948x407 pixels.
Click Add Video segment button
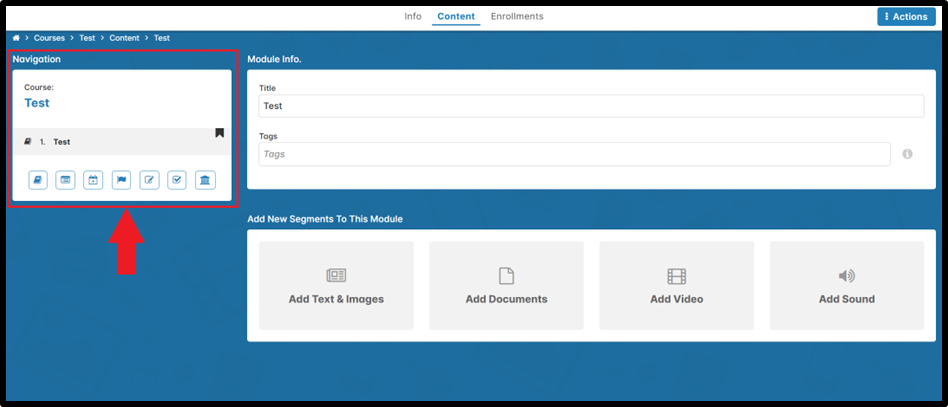676,285
